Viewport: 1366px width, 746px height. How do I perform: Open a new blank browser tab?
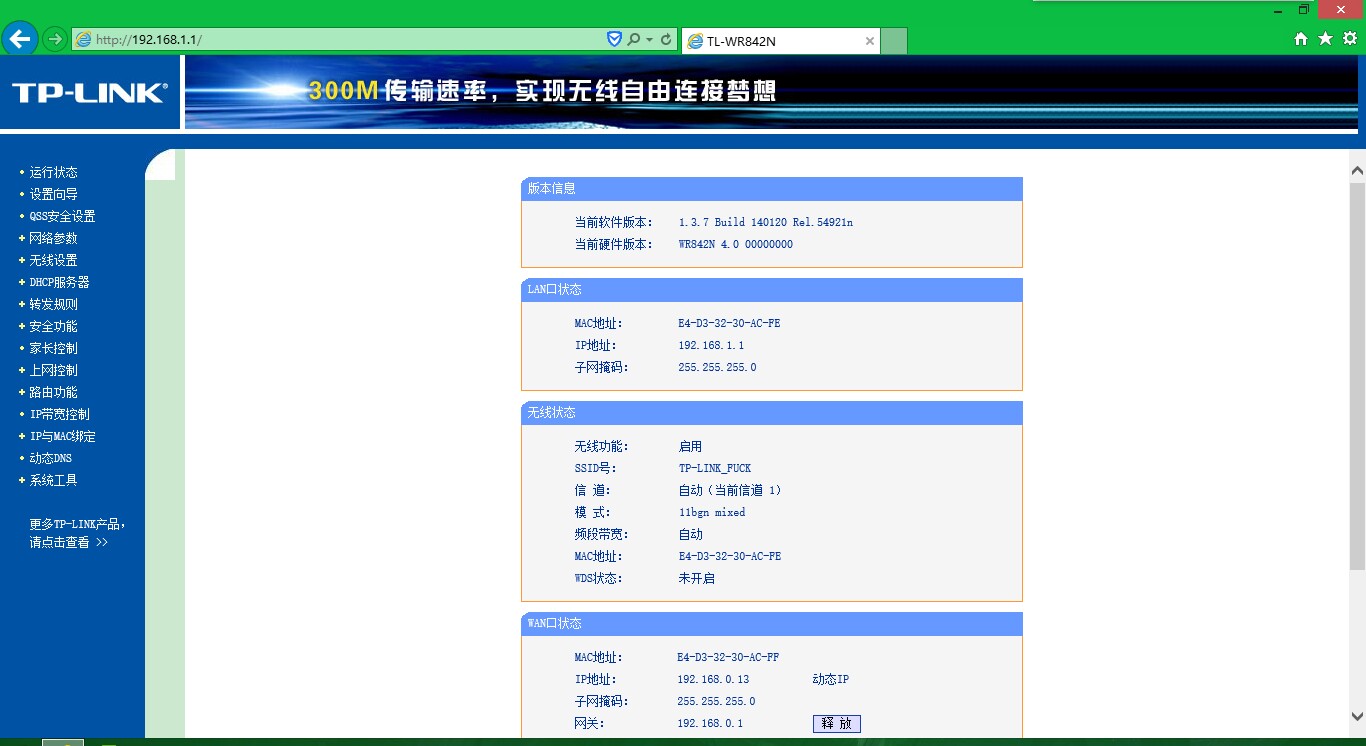pyautogui.click(x=894, y=41)
